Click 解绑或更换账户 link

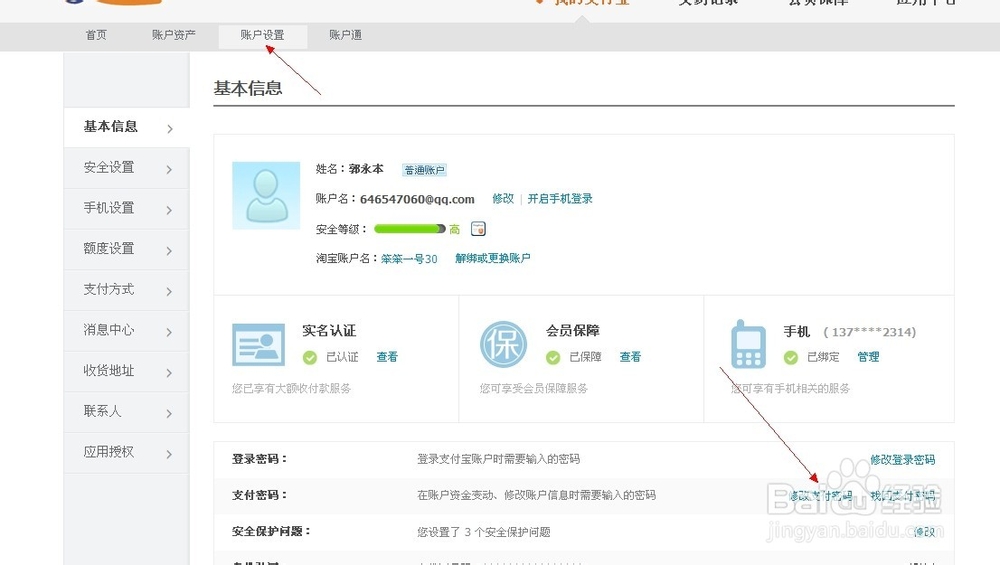[x=492, y=258]
